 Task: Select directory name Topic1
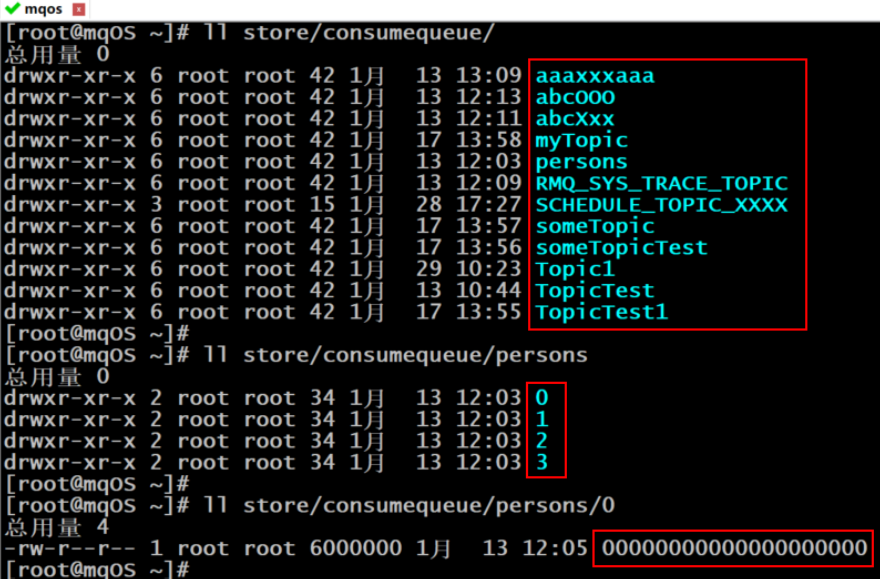click(575, 269)
